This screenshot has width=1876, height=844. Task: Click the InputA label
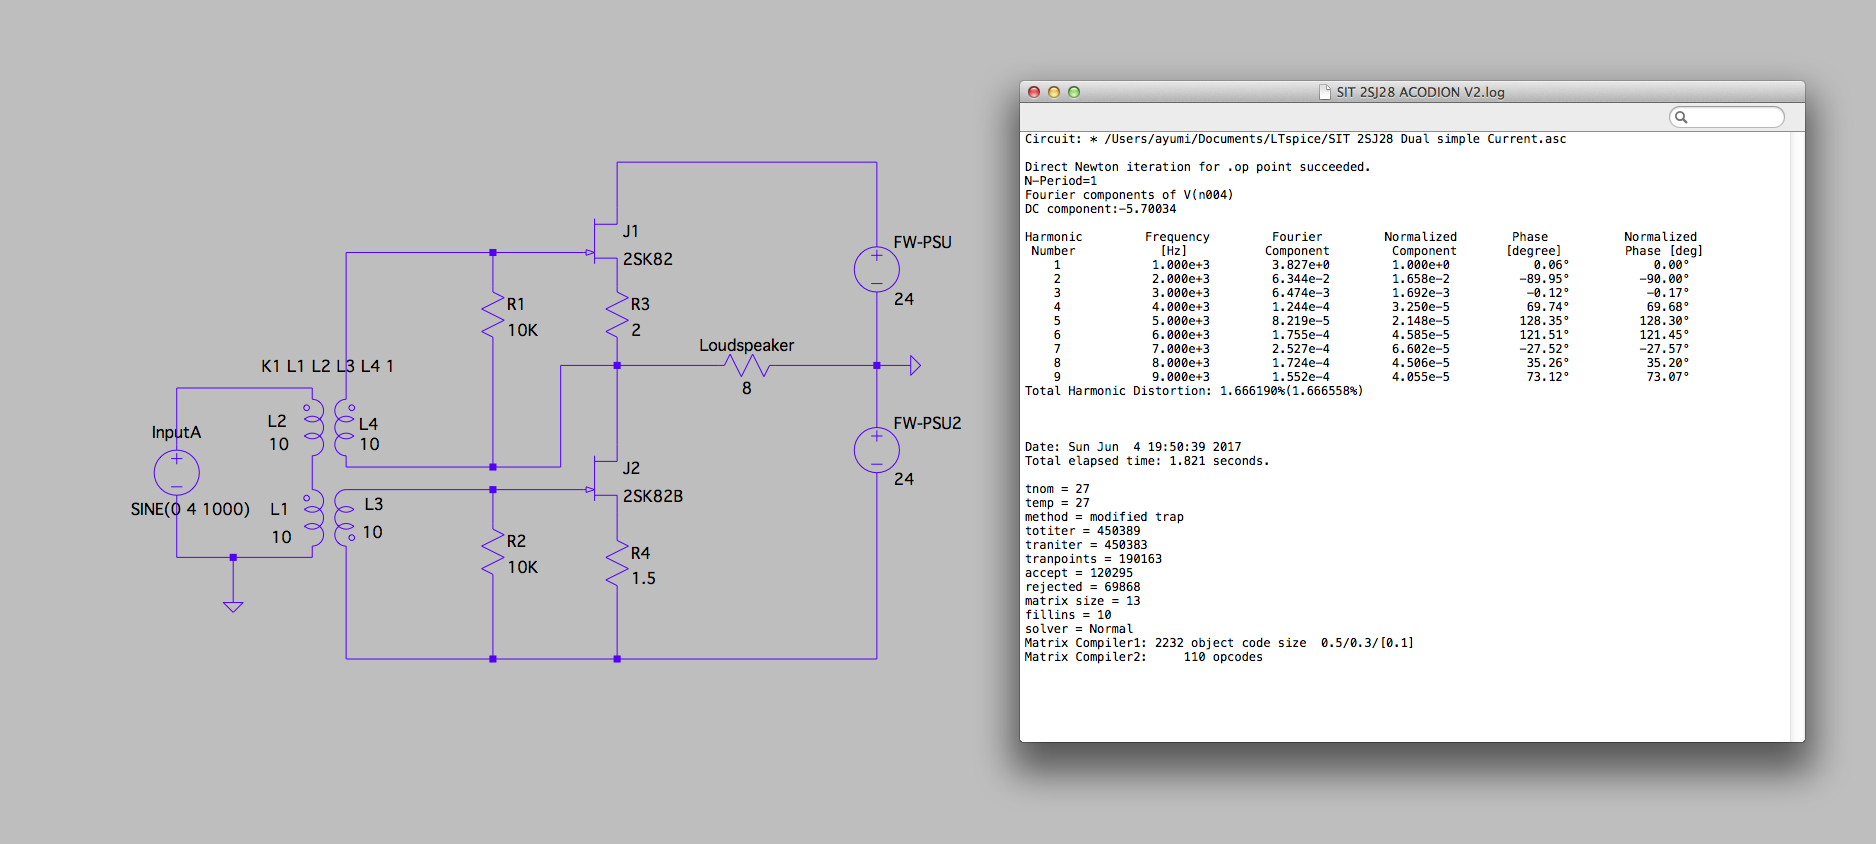tap(176, 432)
